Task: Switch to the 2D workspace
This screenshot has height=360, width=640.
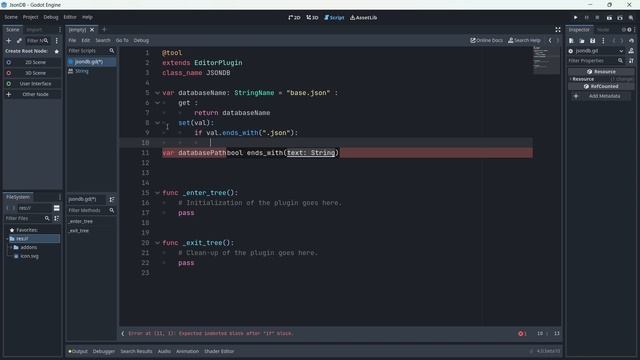Action: 294,18
